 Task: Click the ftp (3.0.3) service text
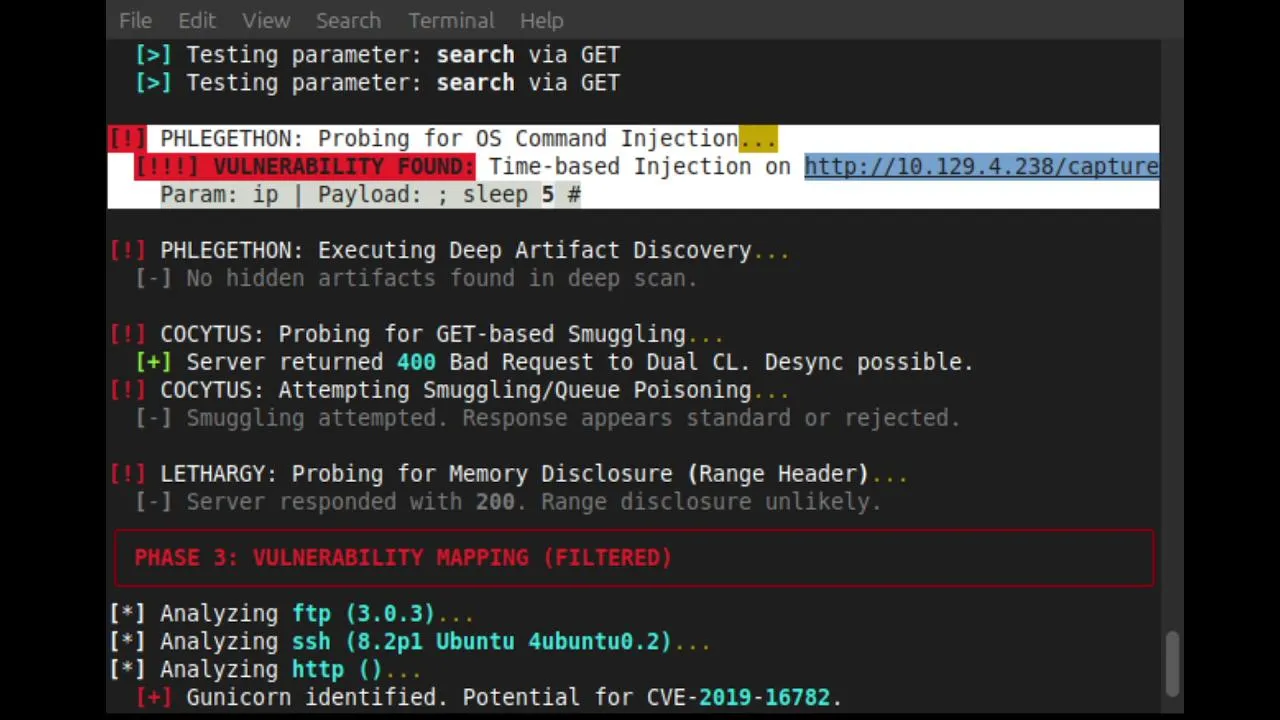363,613
